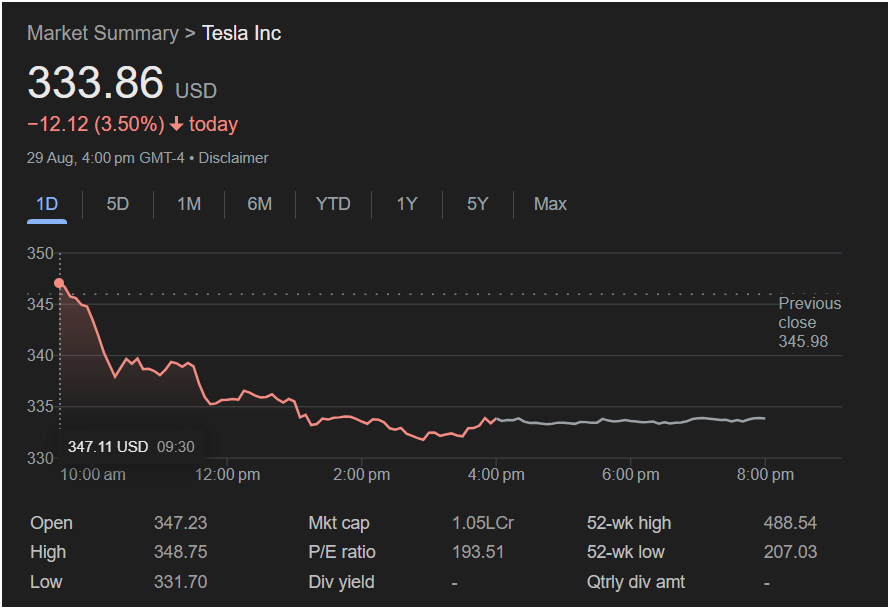Click the Previous close 345.98 label
890x609 pixels.
809,322
